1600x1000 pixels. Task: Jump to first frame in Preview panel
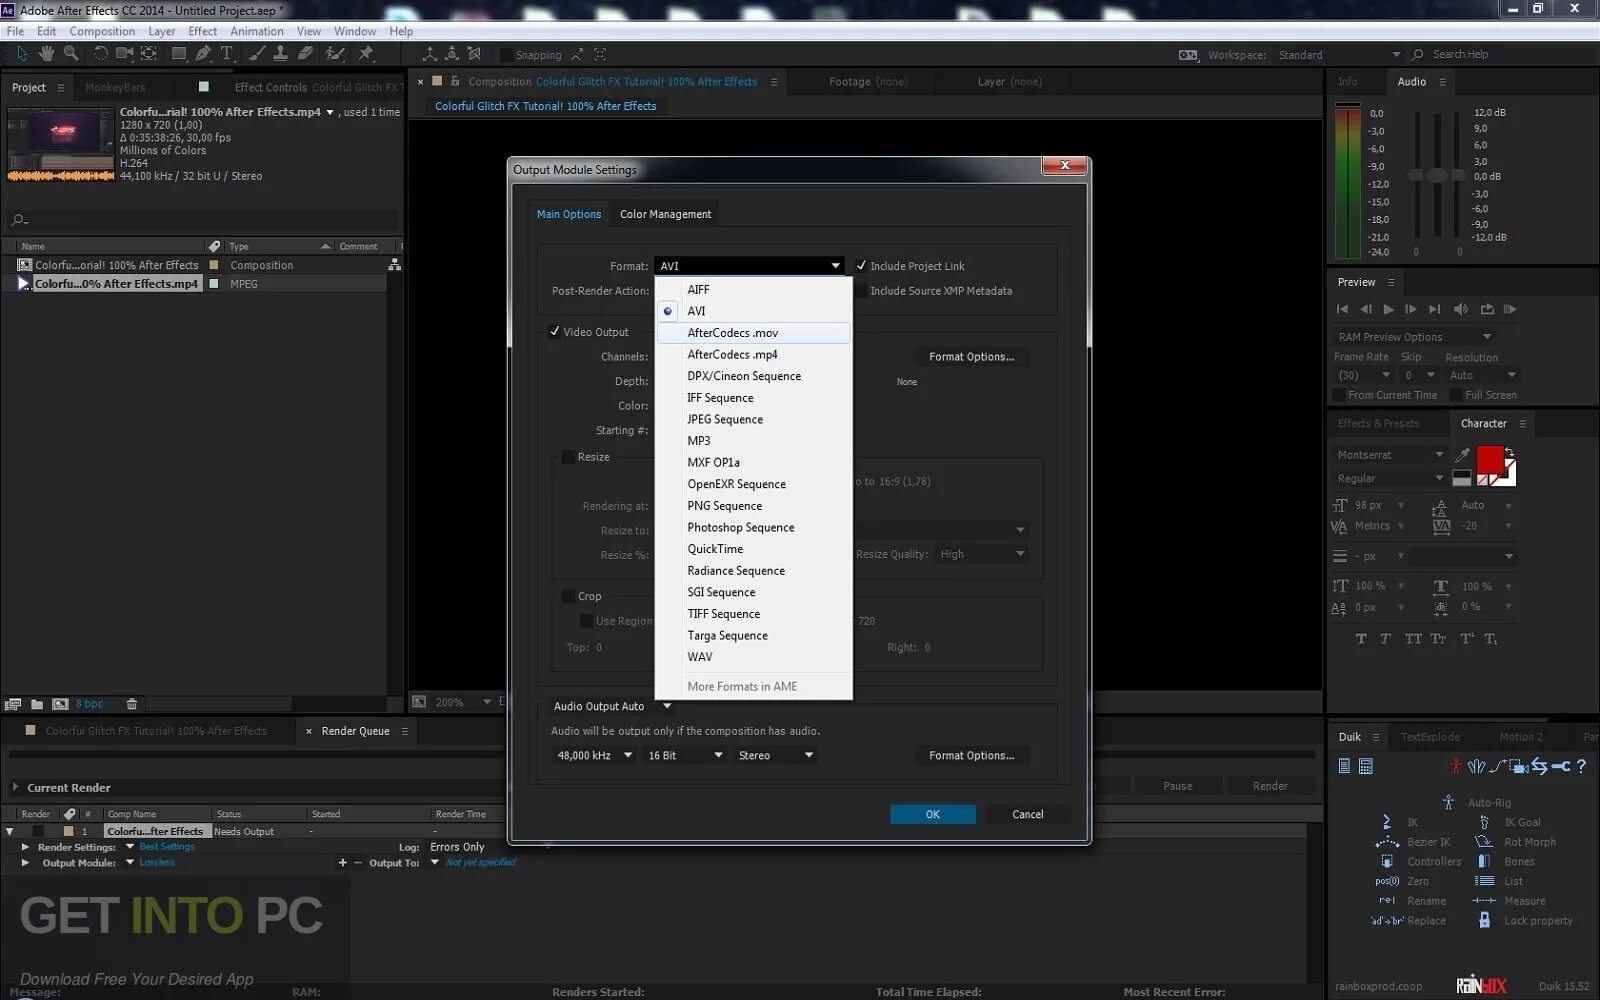click(1342, 309)
